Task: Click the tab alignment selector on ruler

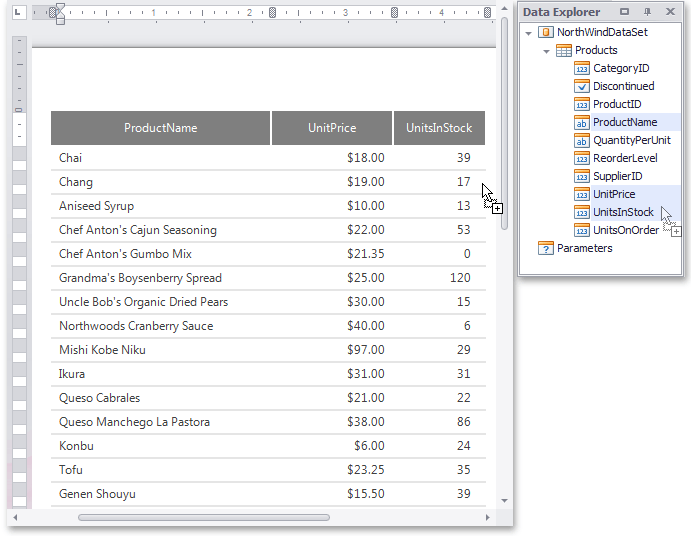Action: [17, 12]
